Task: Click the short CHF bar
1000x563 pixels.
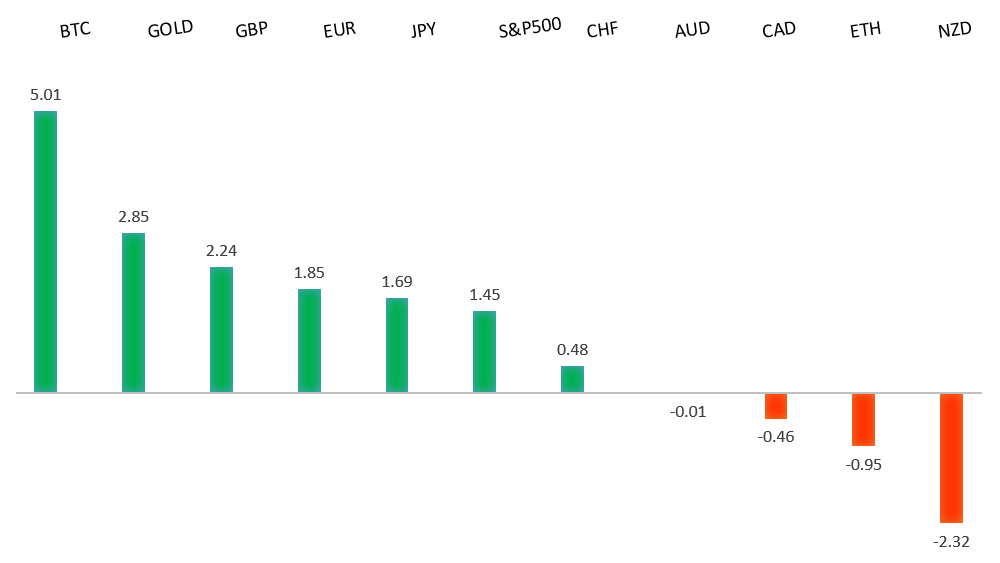Action: click(572, 379)
